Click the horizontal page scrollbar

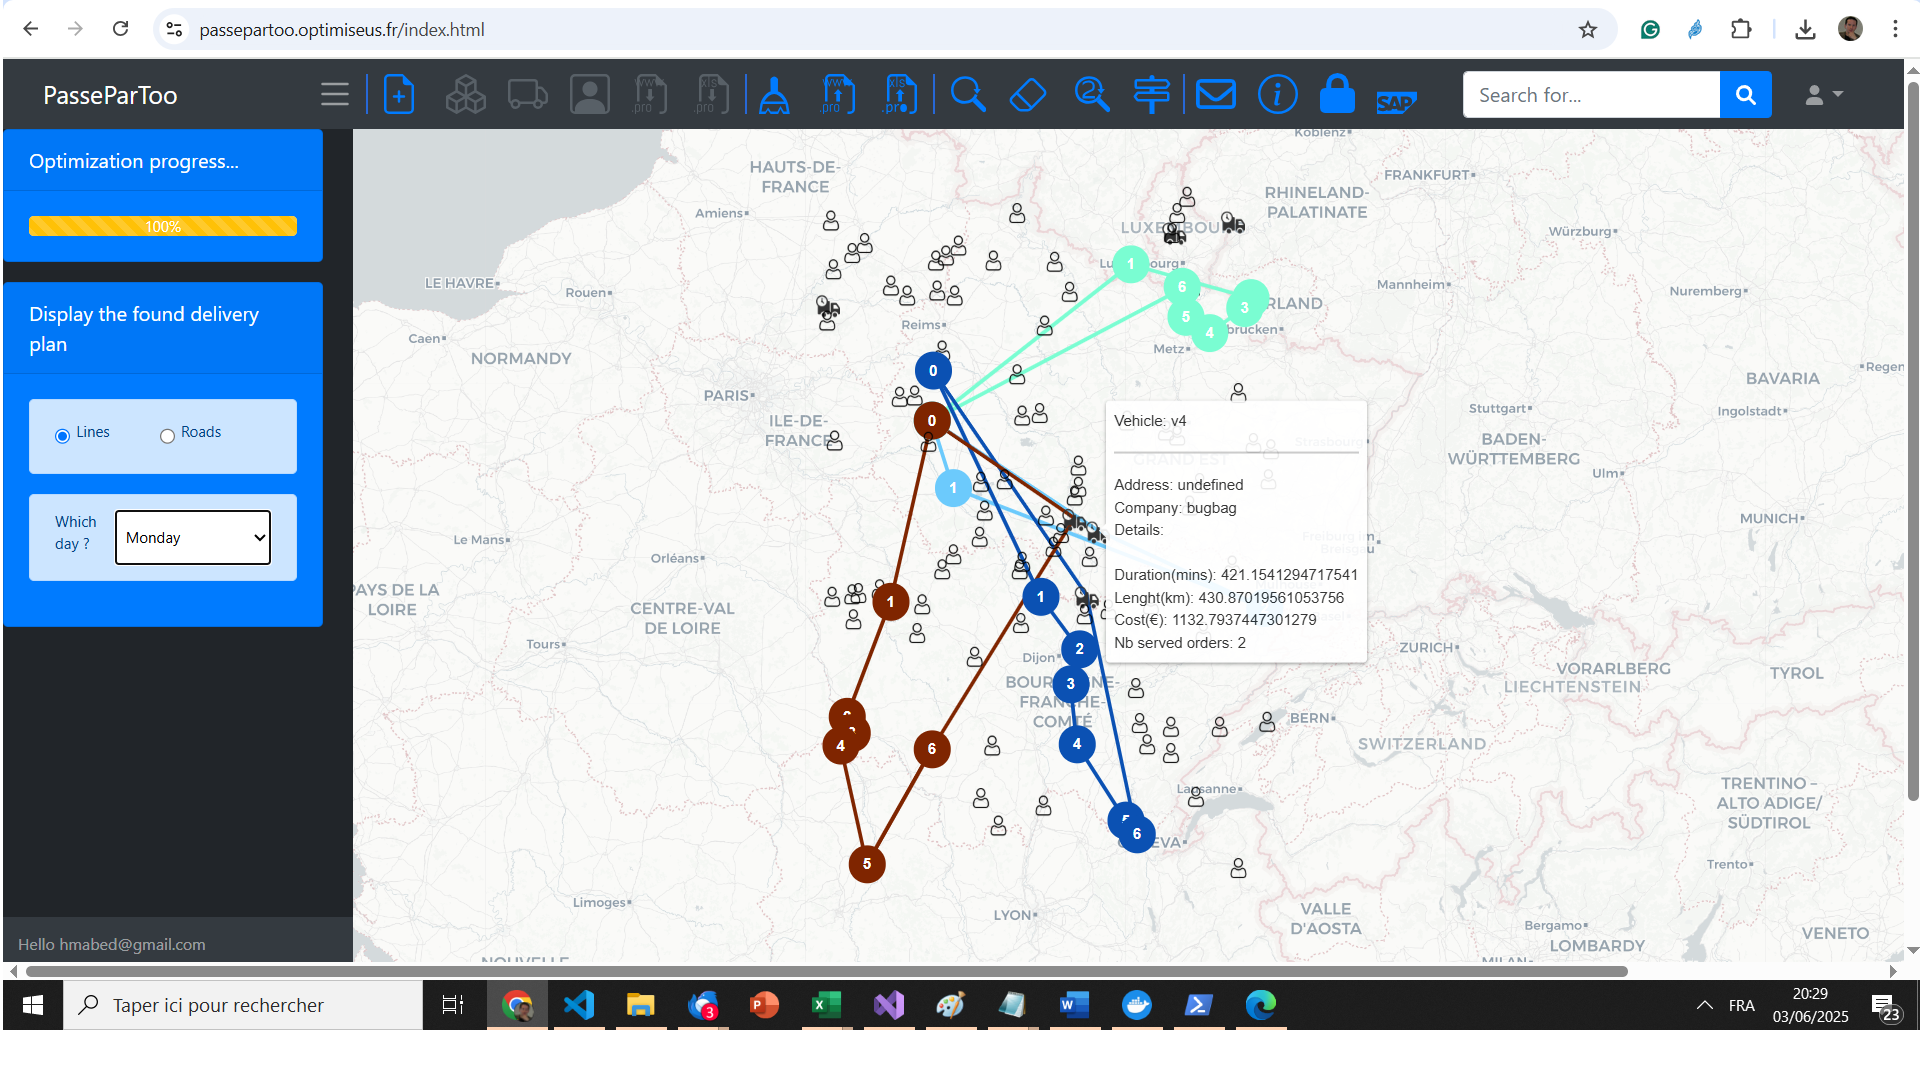click(x=826, y=971)
